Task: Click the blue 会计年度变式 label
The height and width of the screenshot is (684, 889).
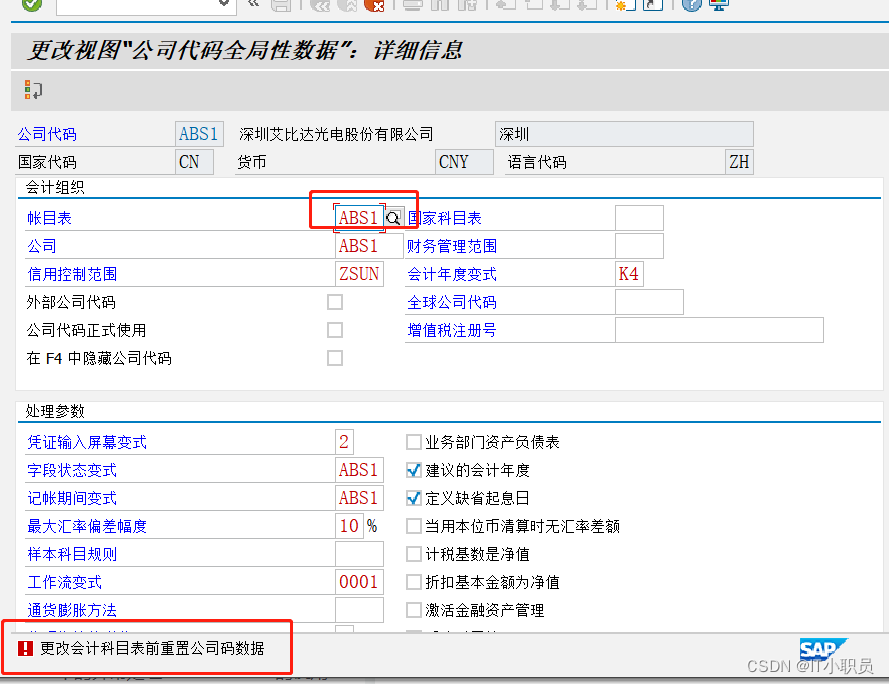Action: [452, 275]
